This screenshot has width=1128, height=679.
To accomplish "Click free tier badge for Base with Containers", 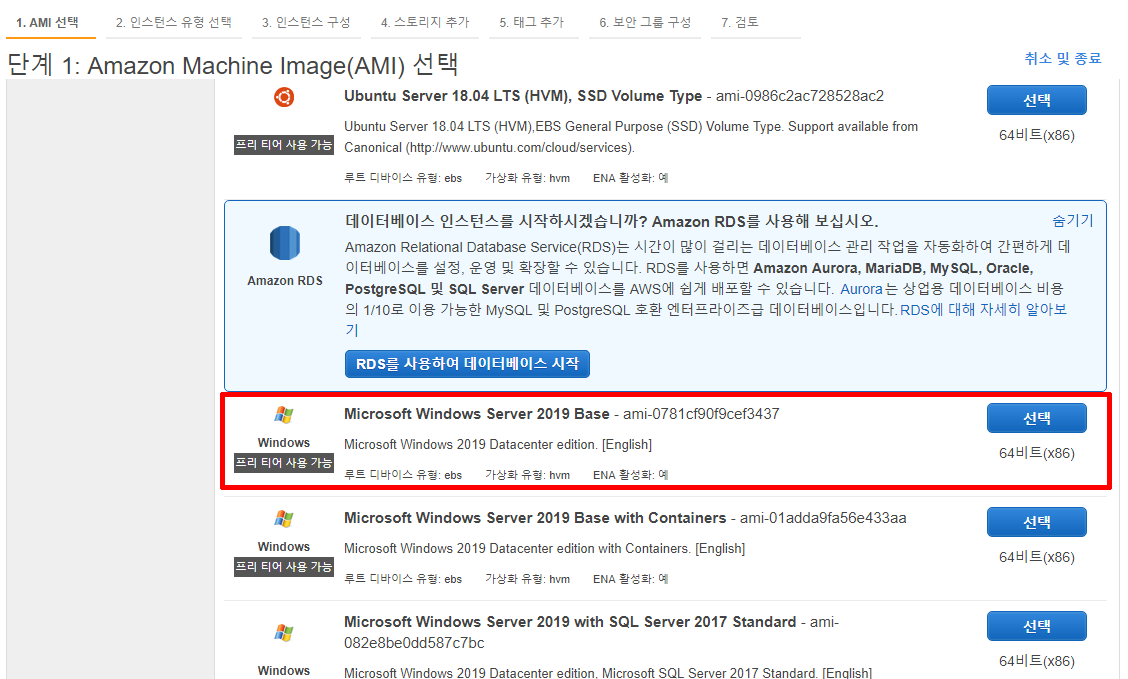I will pyautogui.click(x=283, y=567).
